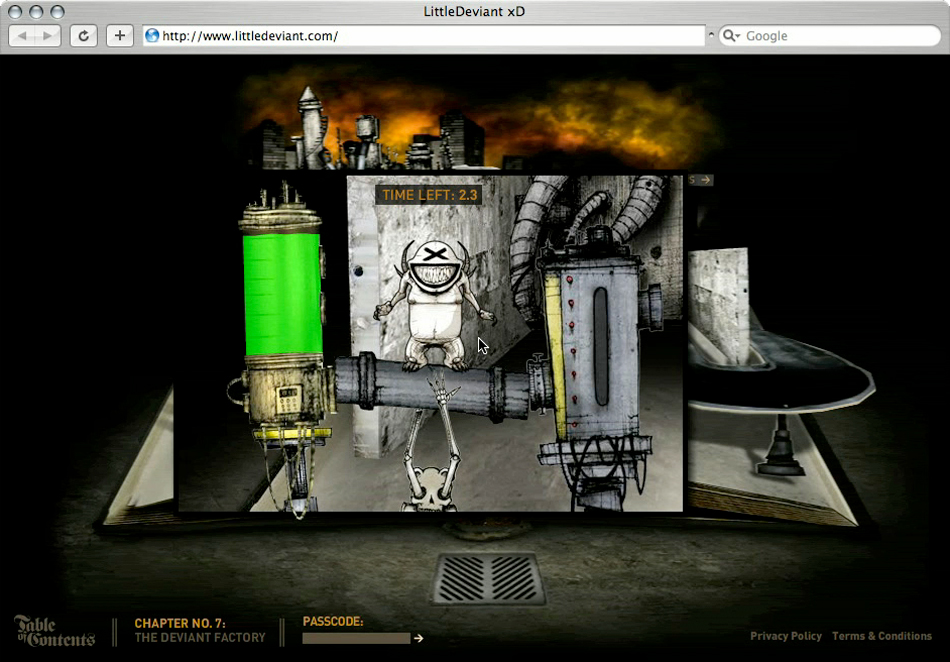The image size is (950, 662).
Task: Reload the page with the refresh button
Action: pyautogui.click(x=84, y=36)
